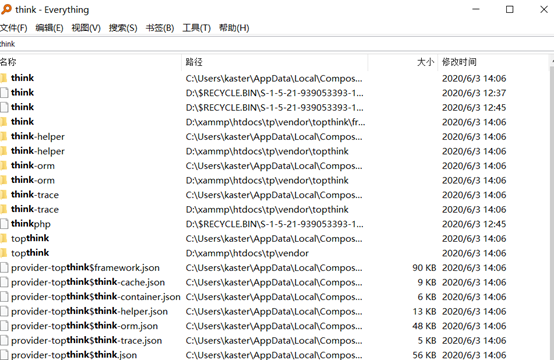Click the file icon of provider-topthink$framework.json
Screen dimensions: 554x360
[x=4, y=267]
